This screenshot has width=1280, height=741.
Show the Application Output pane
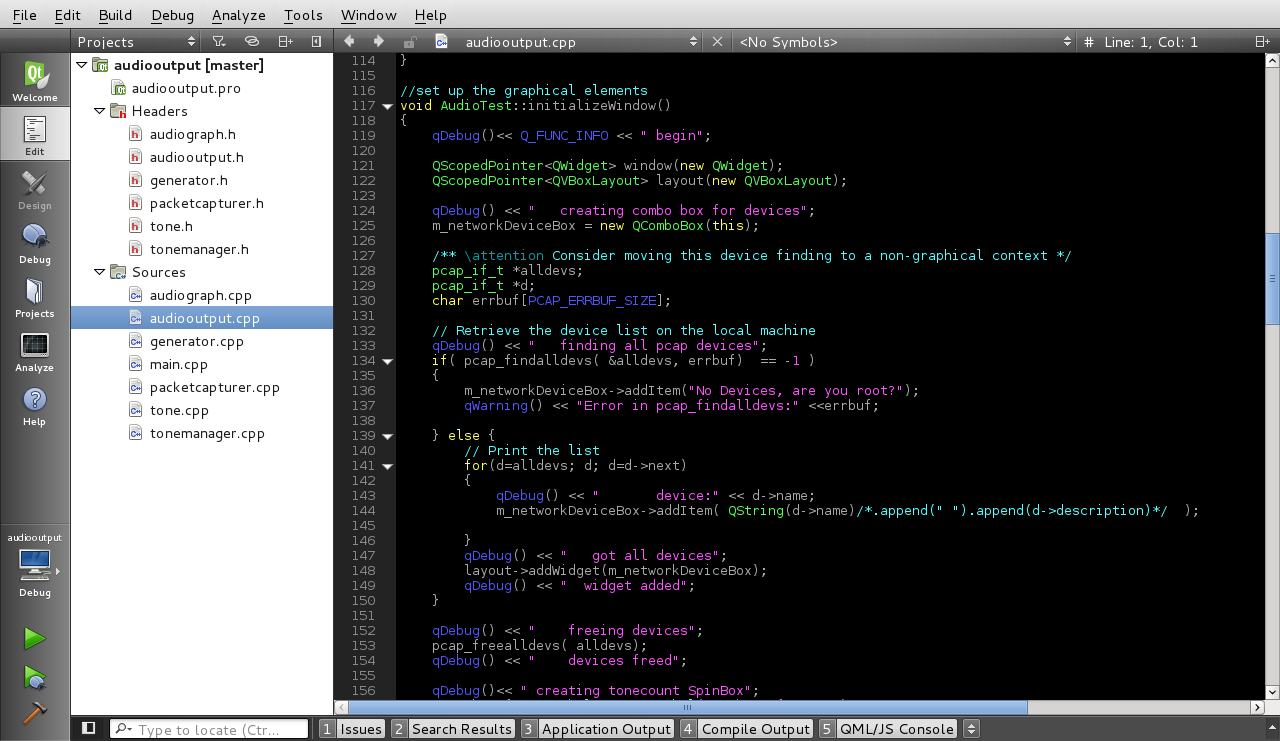597,729
